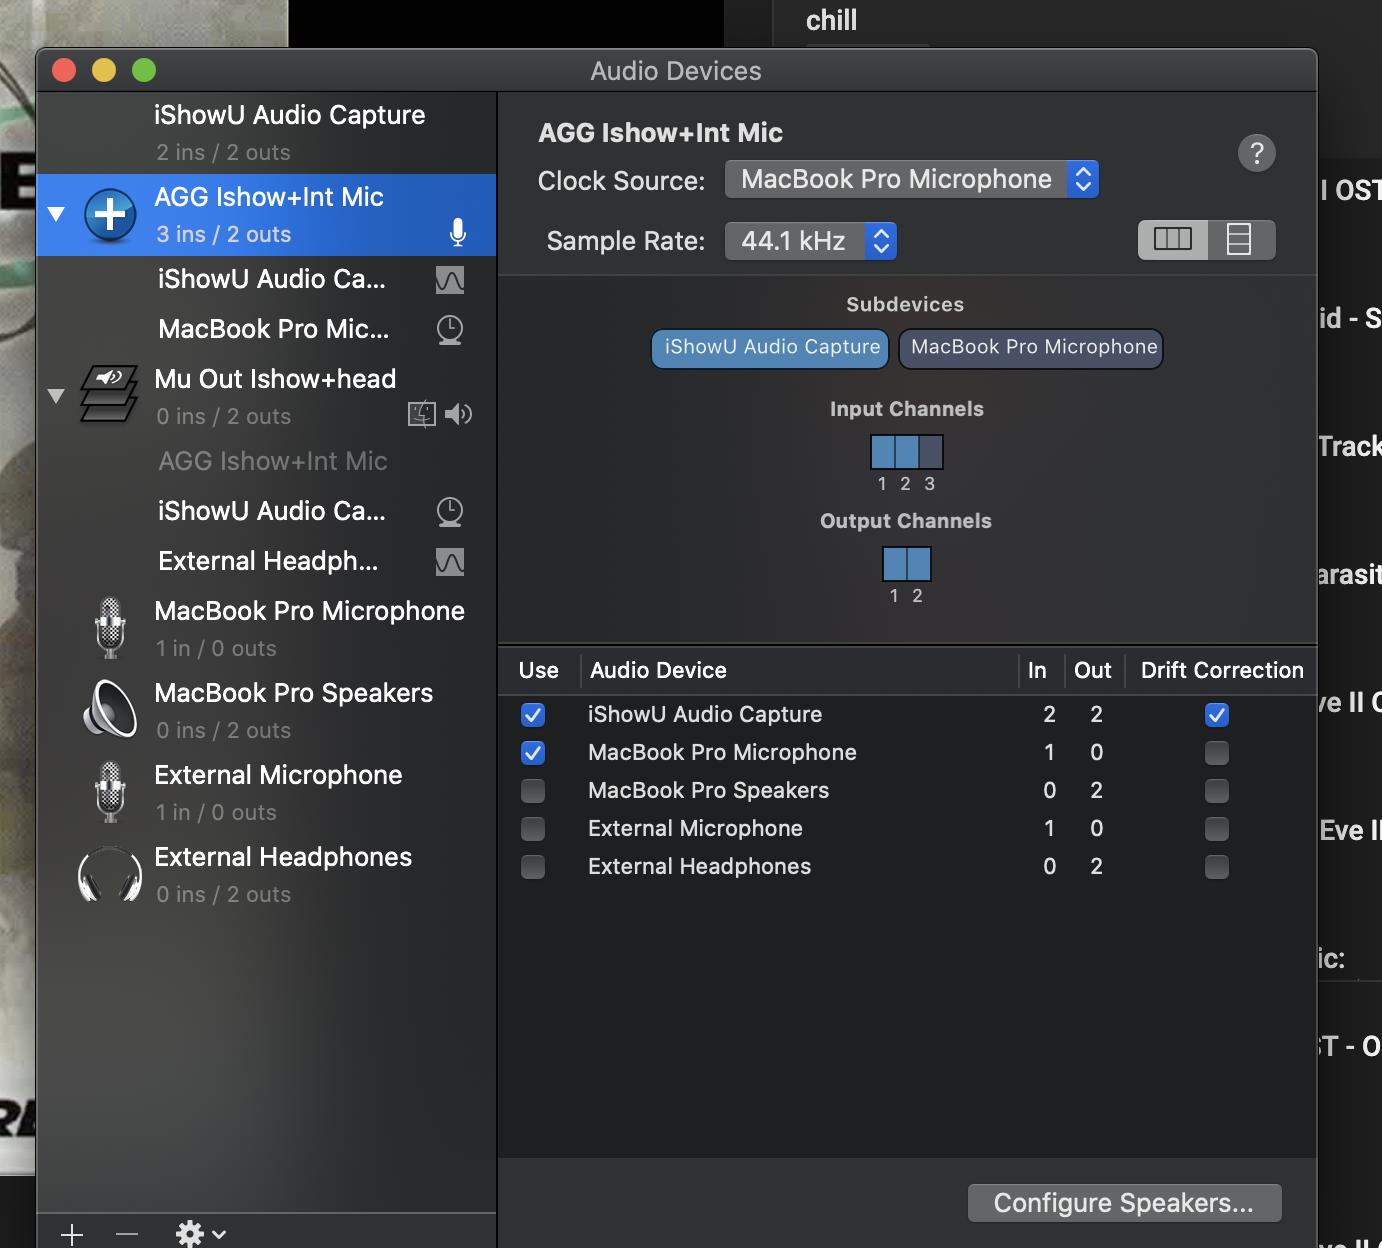Screen dimensions: 1382x1248
Task: Click the chill tab in background window
Action: point(832,21)
